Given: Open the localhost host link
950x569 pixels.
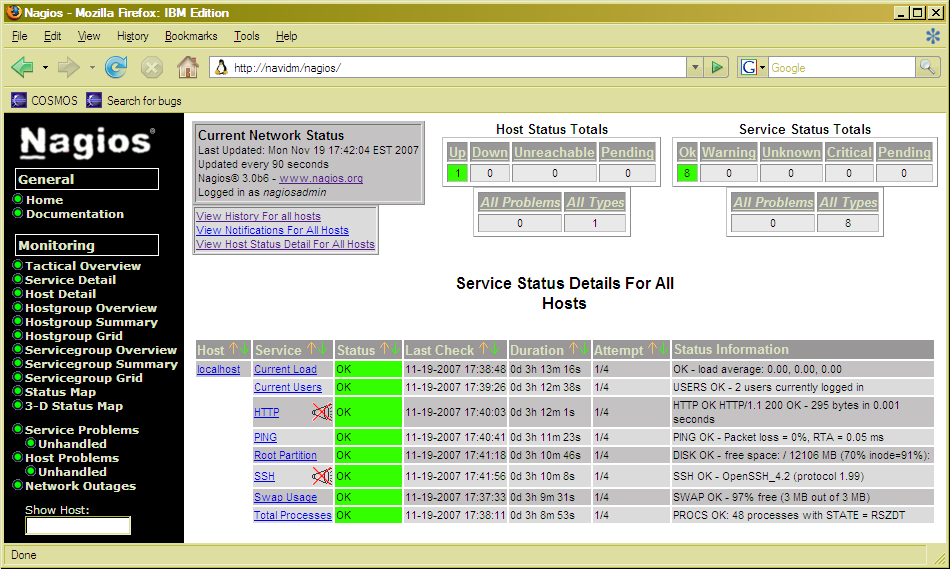Looking at the screenshot, I should coord(218,369).
